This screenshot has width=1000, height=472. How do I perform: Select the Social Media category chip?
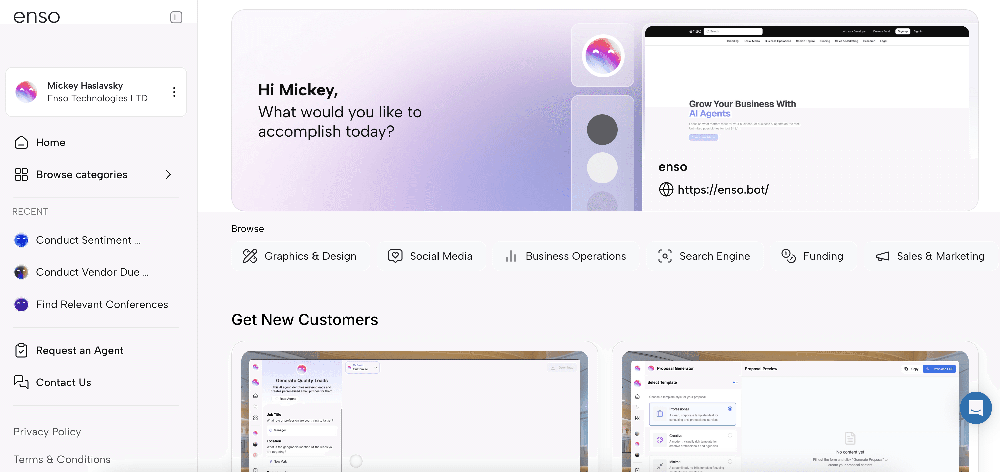pos(430,256)
